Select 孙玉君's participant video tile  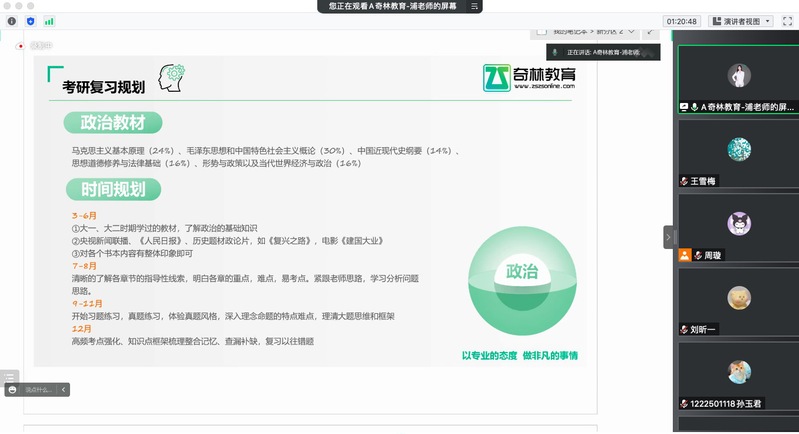738,373
